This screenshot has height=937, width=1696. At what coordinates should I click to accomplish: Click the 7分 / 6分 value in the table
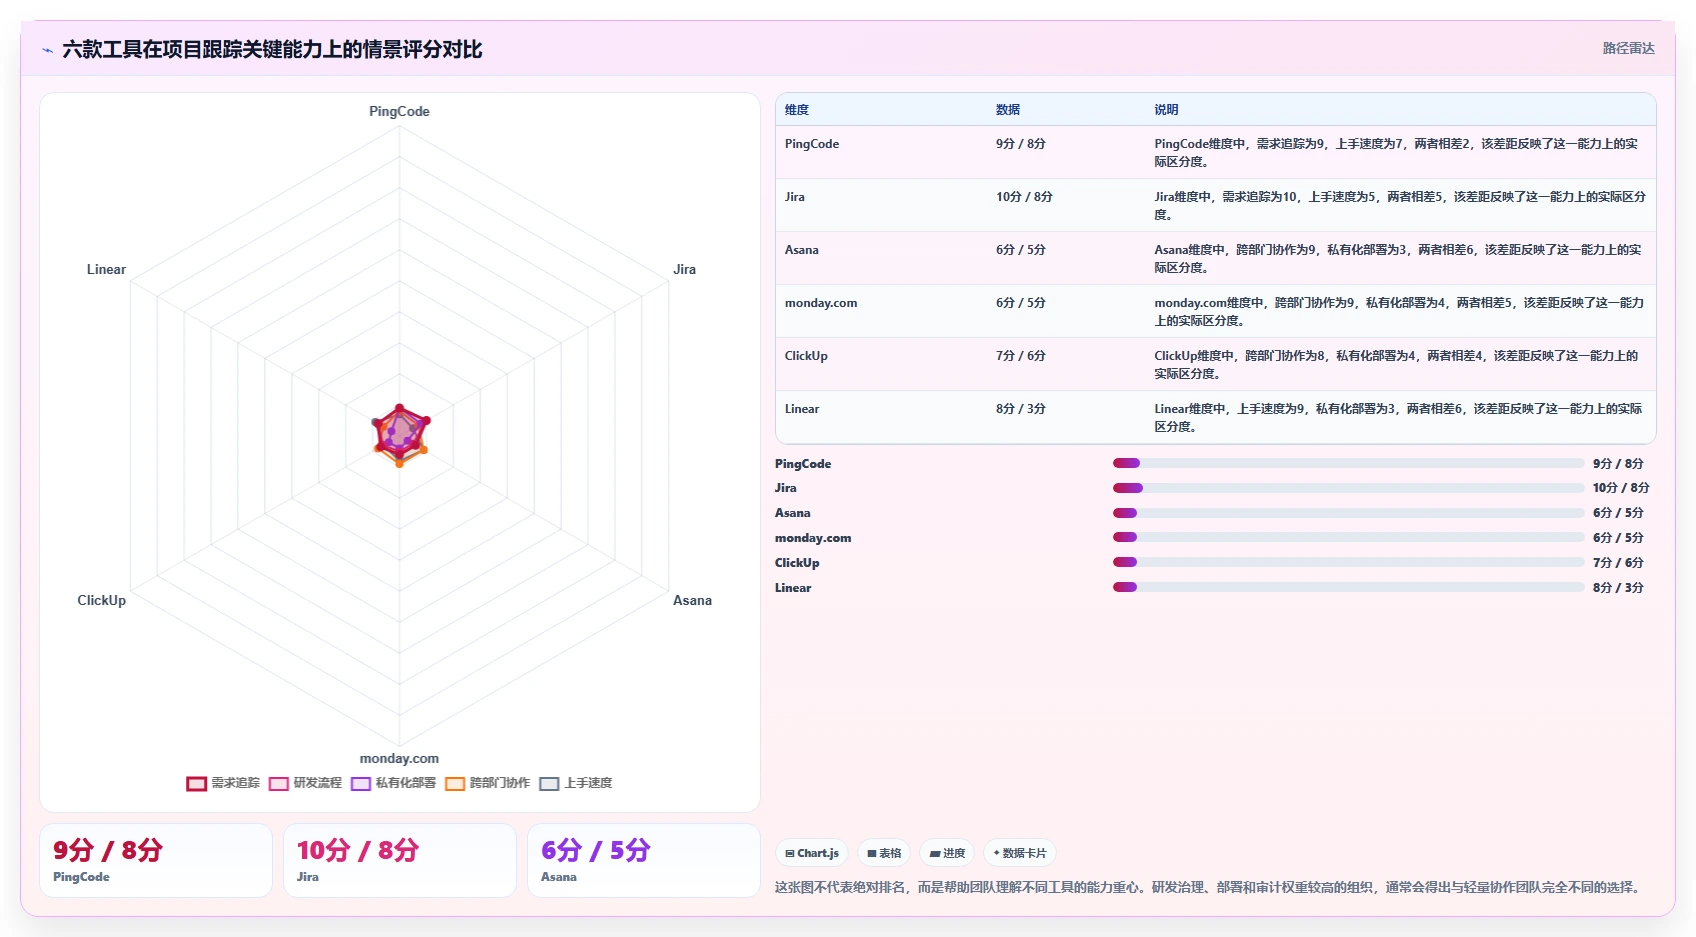click(x=1020, y=356)
